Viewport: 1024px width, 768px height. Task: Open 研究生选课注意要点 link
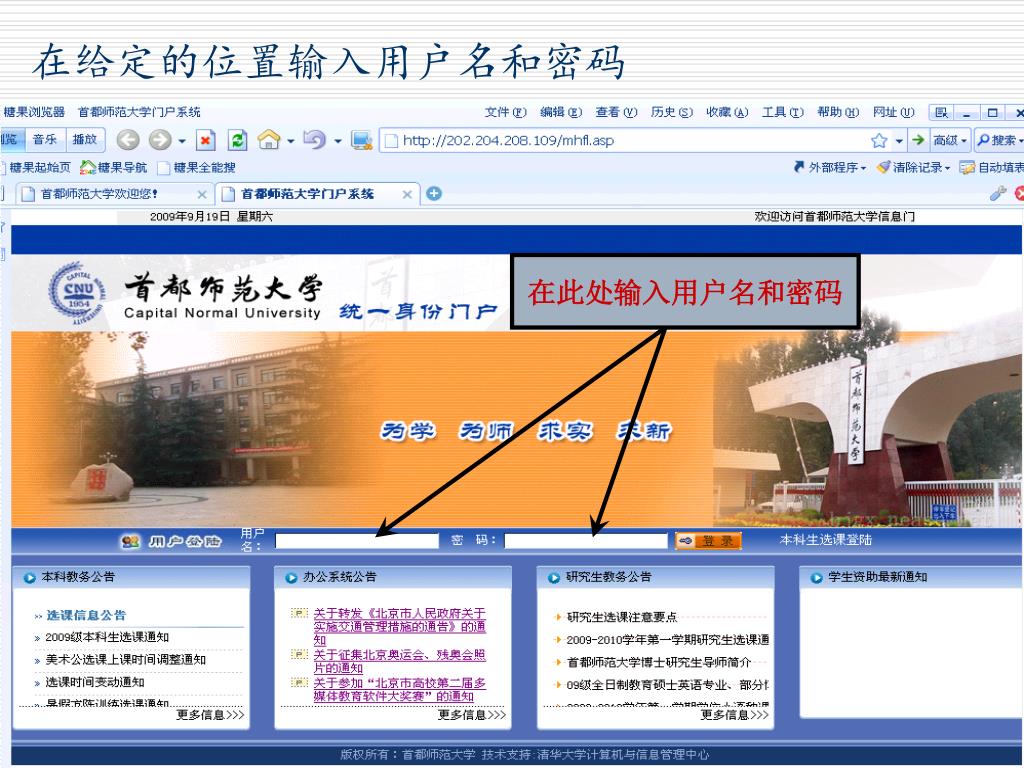click(x=622, y=617)
